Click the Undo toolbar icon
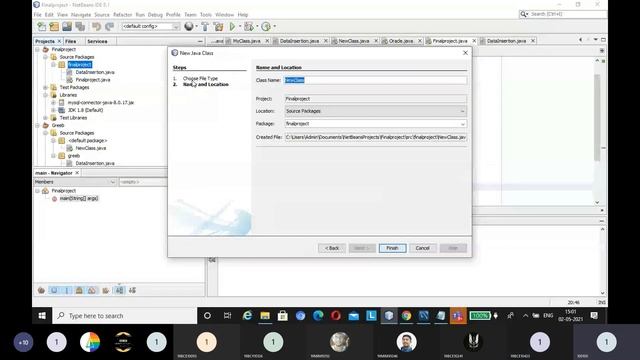 pyautogui.click(x=96, y=27)
